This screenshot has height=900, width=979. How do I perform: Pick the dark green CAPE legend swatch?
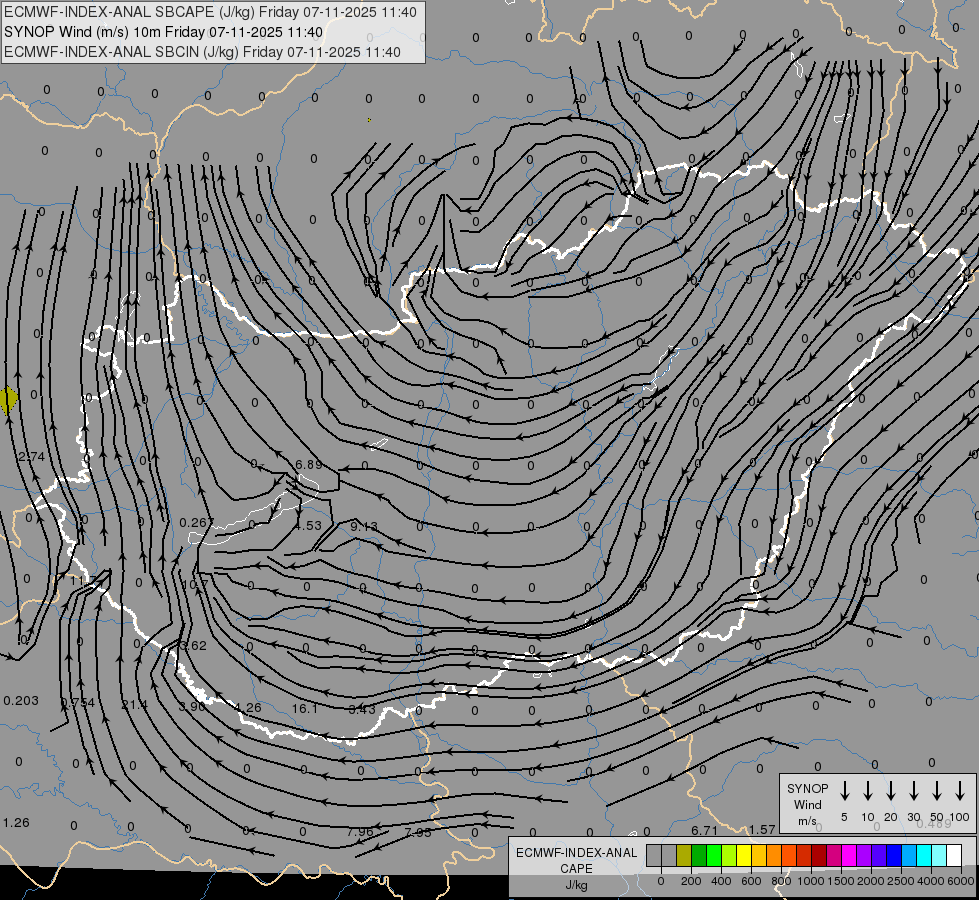(699, 855)
